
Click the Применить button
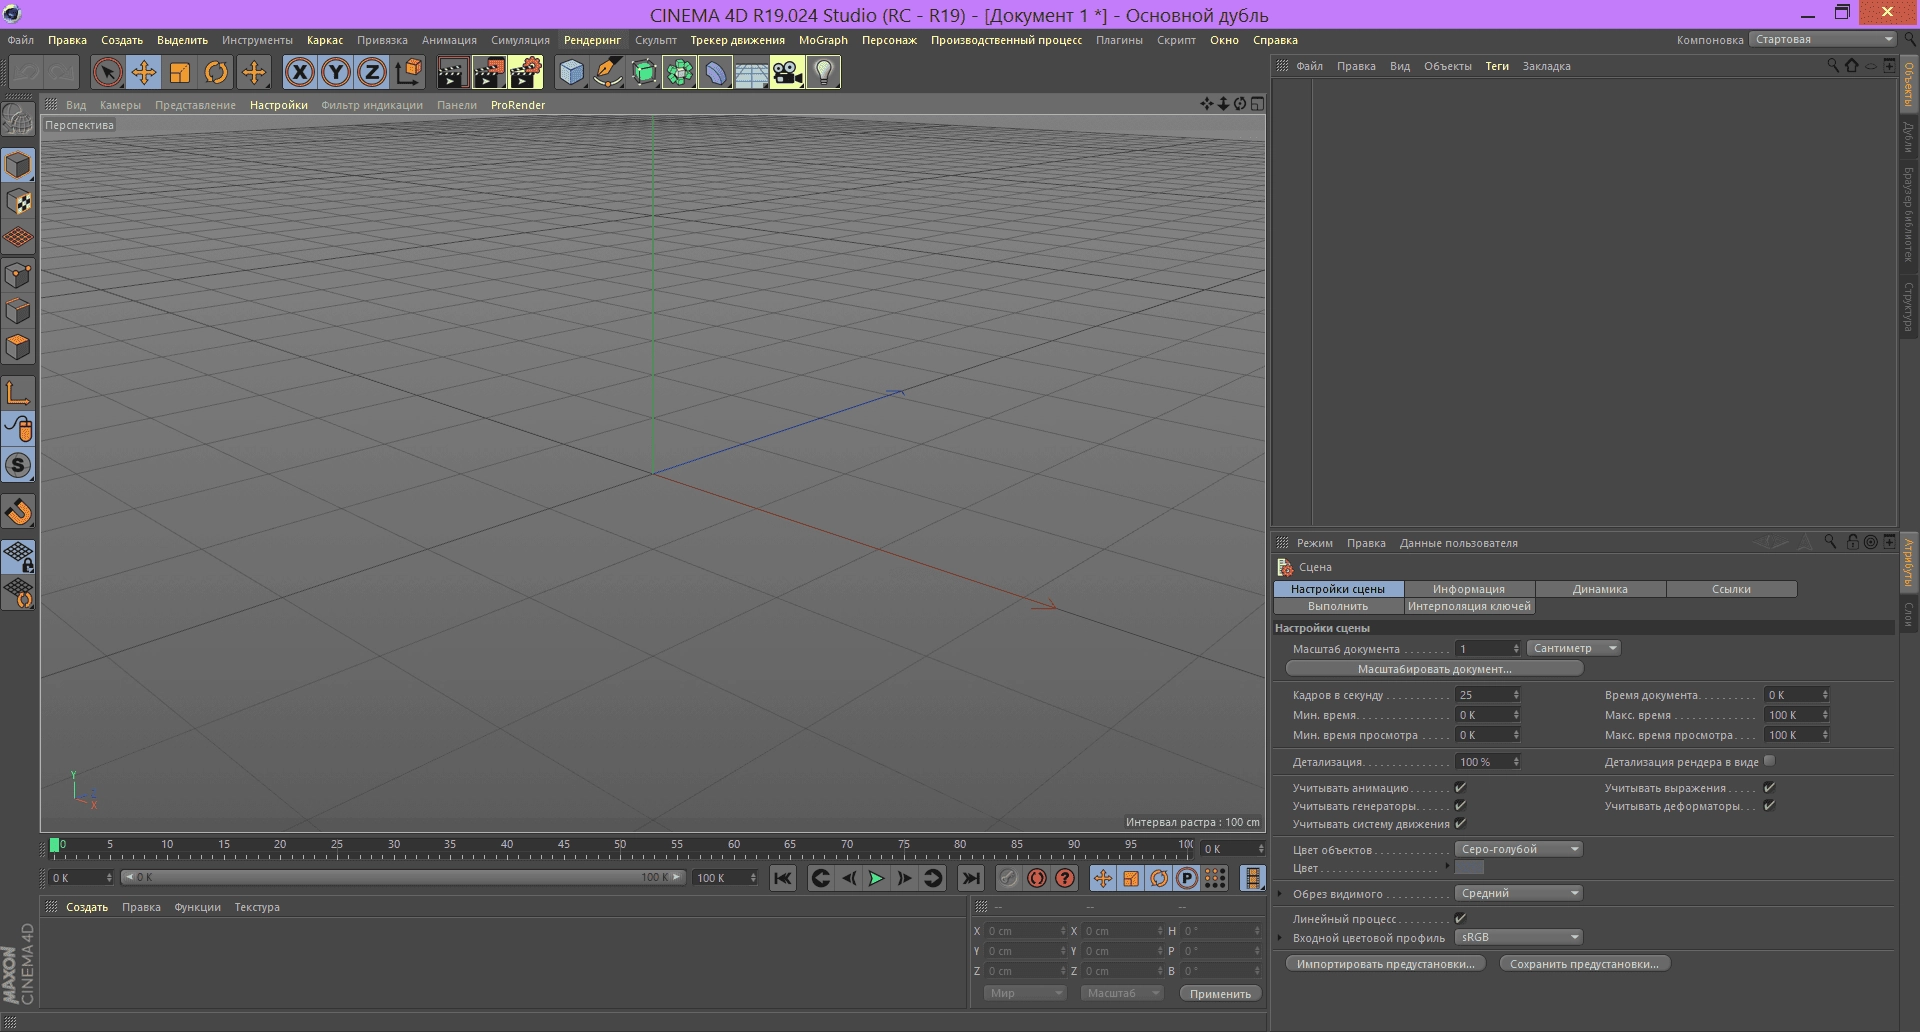click(x=1220, y=993)
